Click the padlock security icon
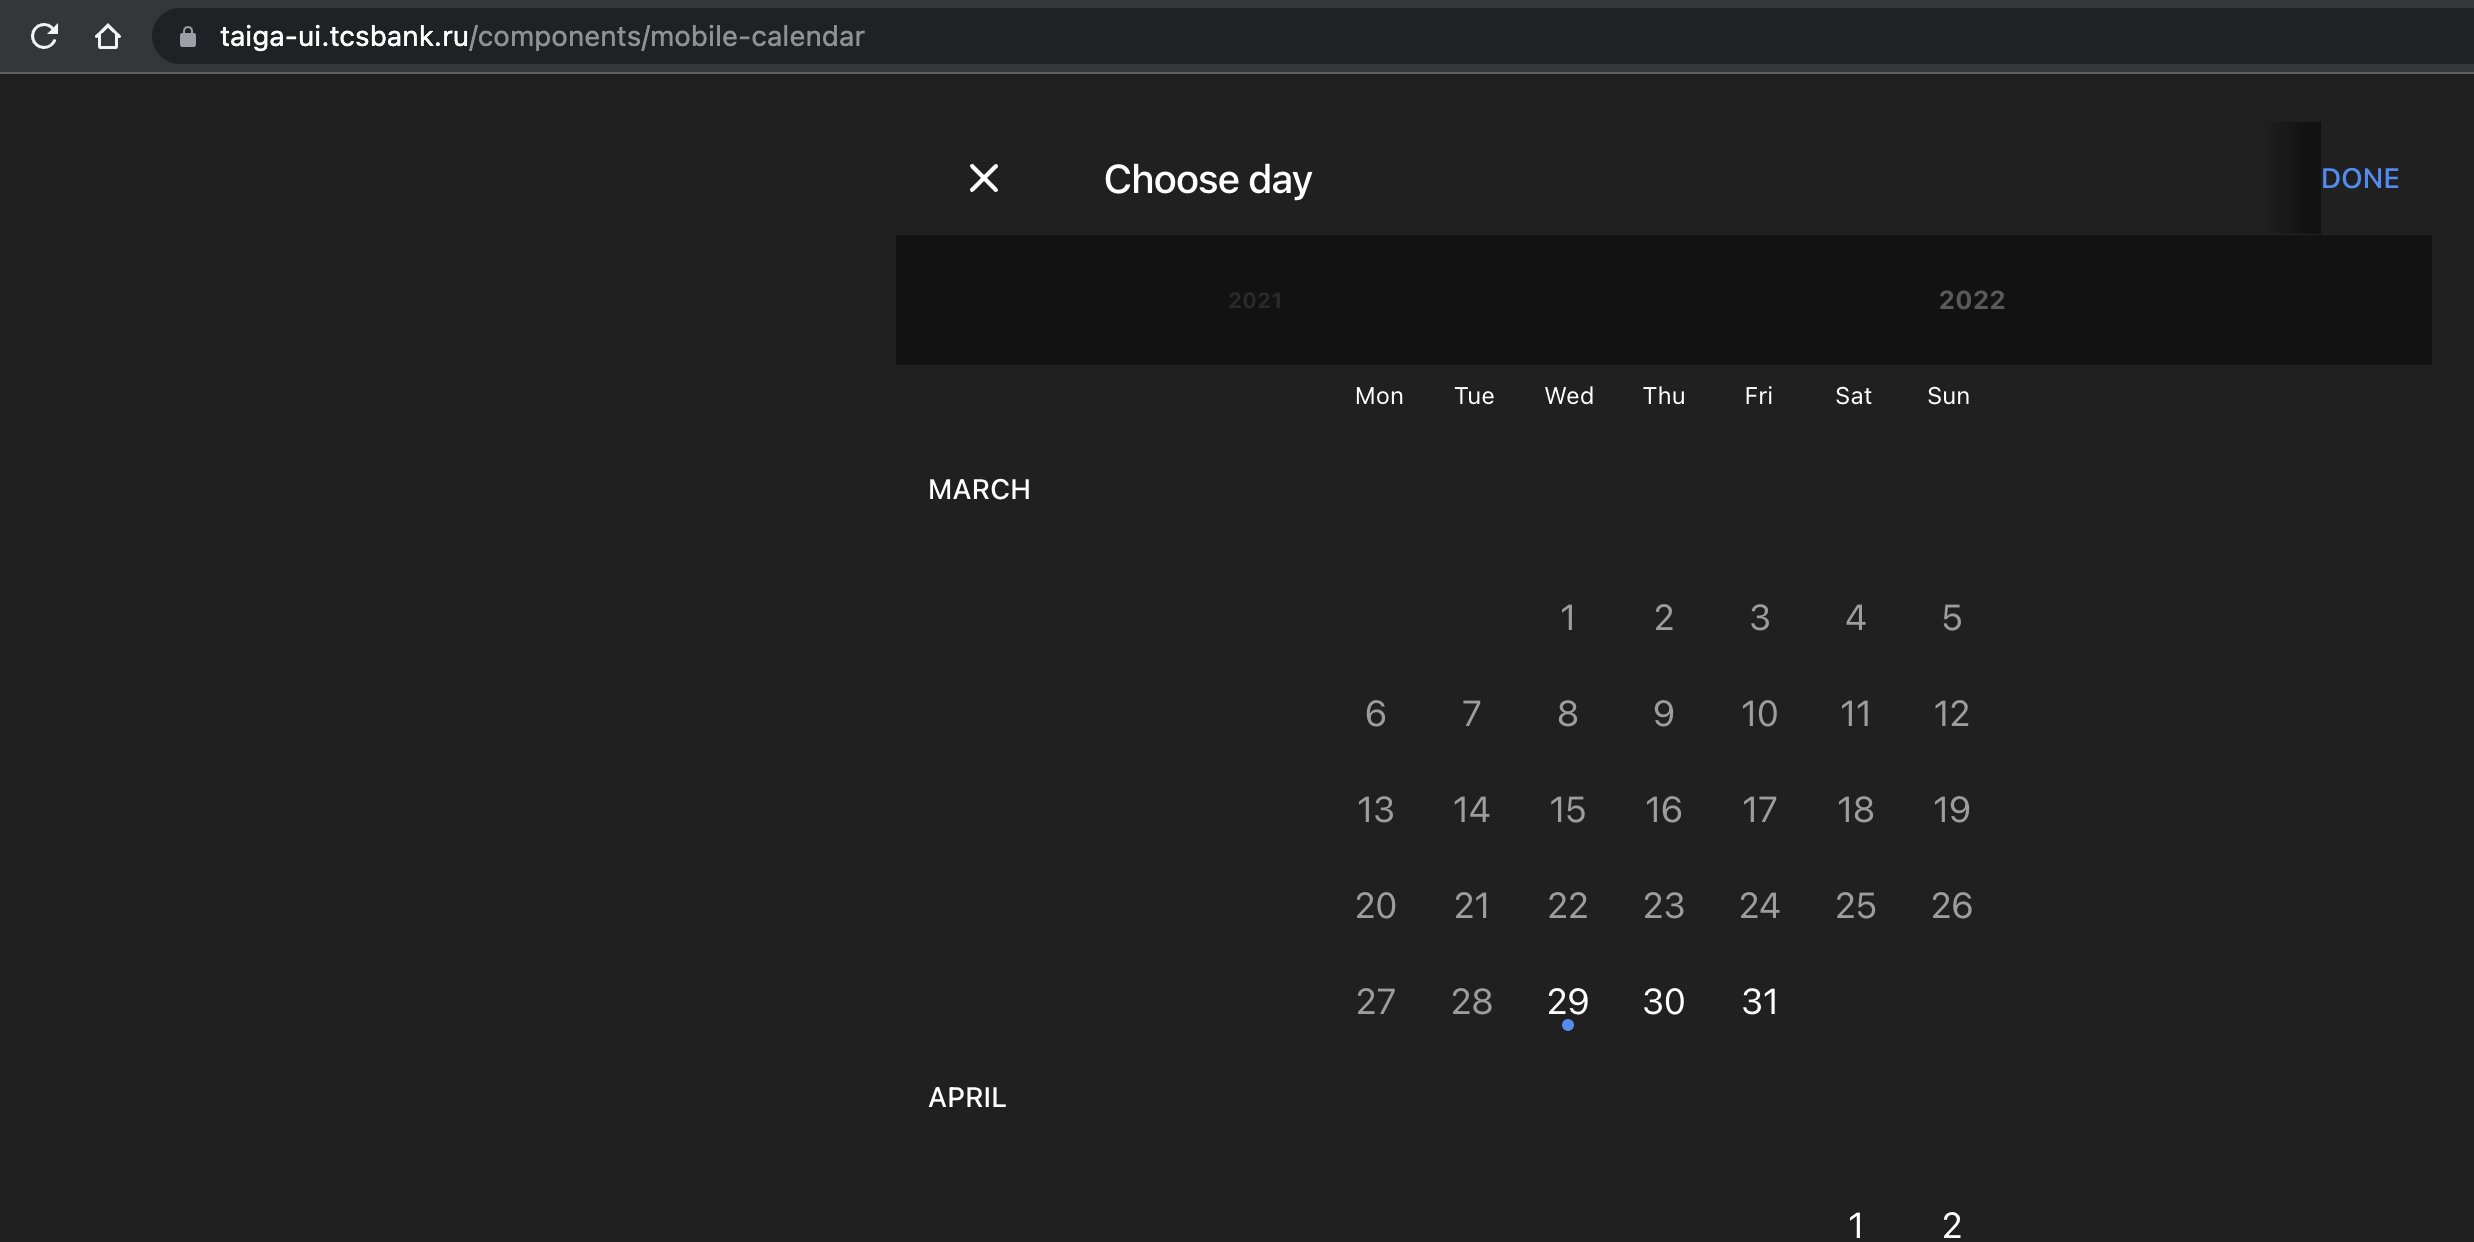The image size is (2474, 1242). [186, 36]
